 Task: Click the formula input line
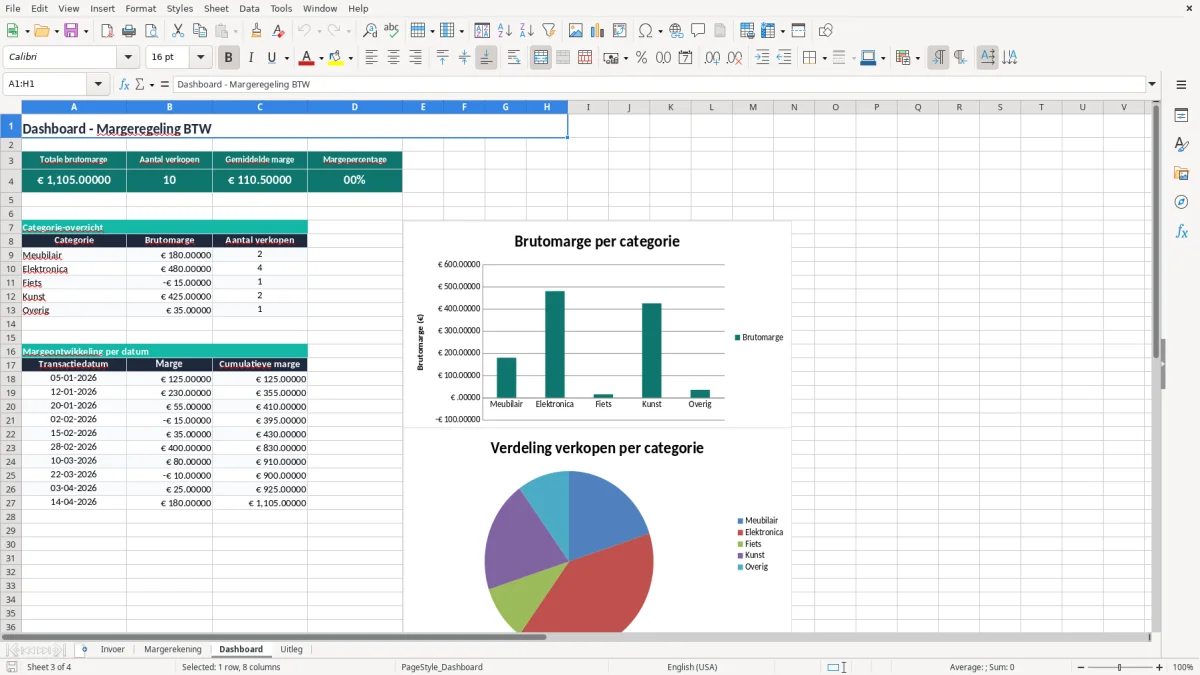pos(658,84)
